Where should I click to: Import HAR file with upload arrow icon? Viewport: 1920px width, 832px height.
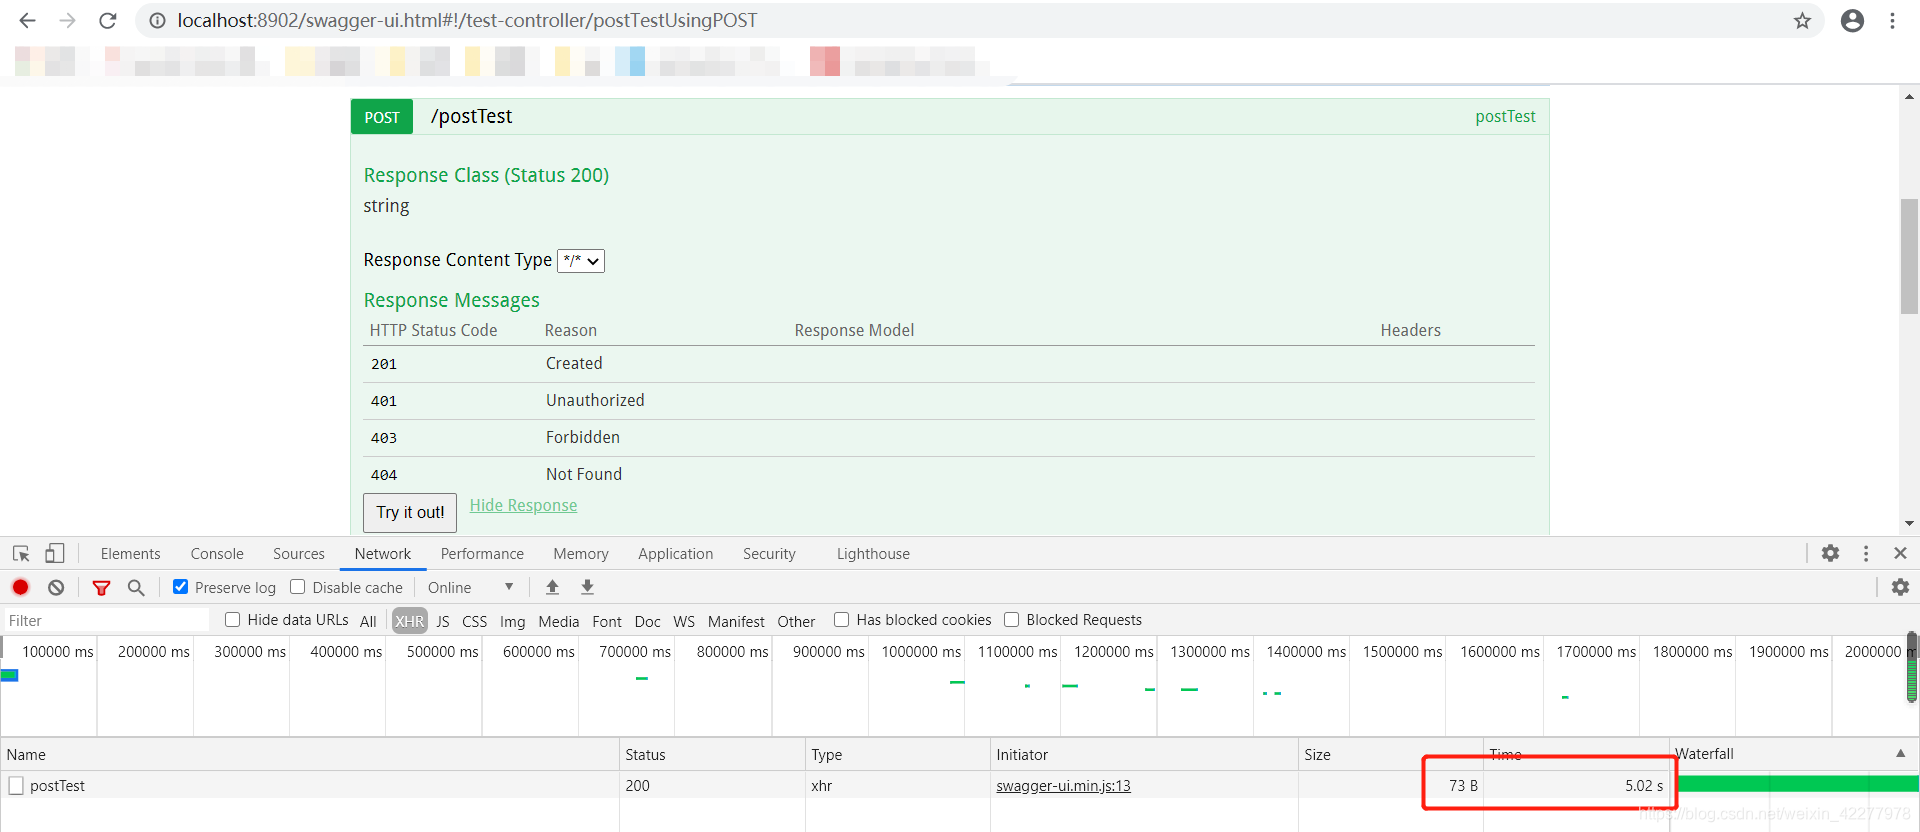click(x=552, y=587)
